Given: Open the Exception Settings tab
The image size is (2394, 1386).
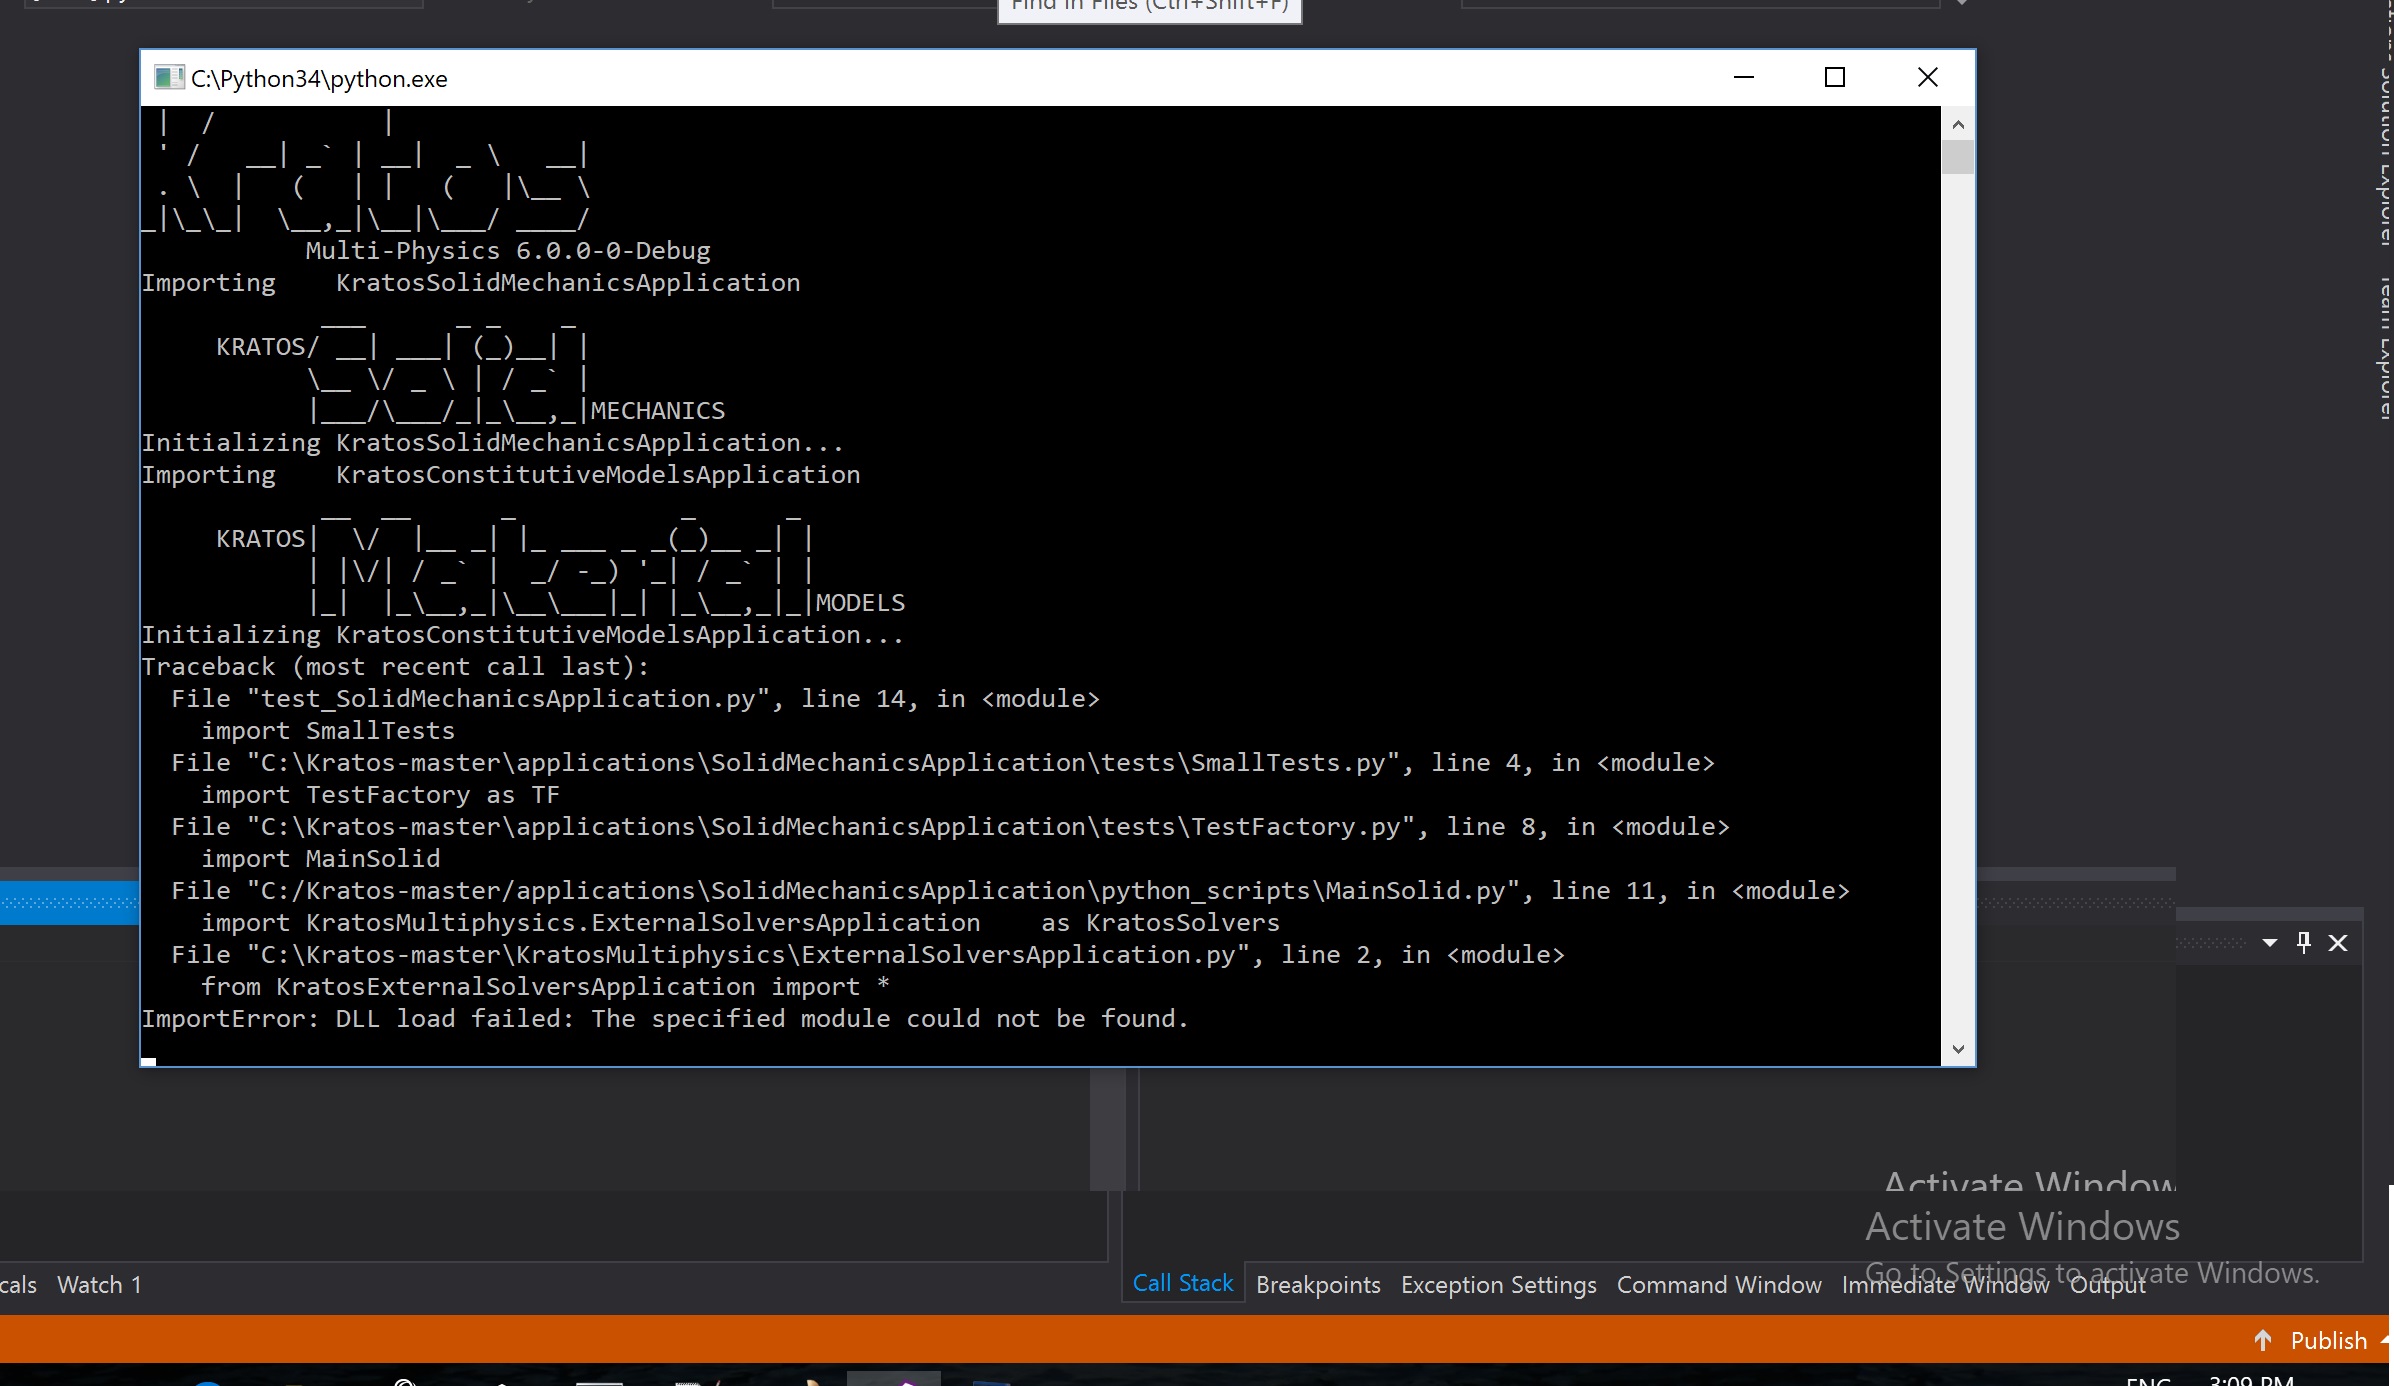Looking at the screenshot, I should tap(1497, 1284).
